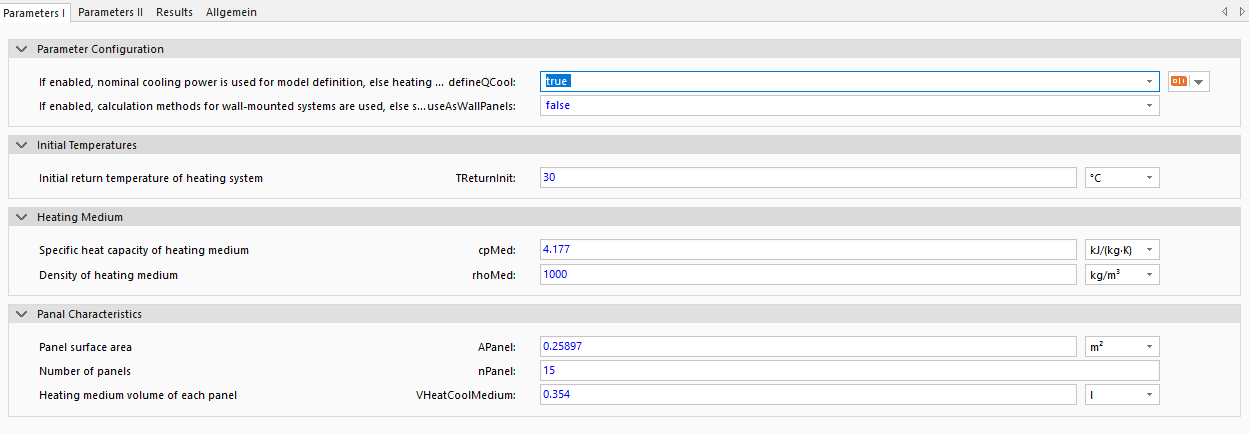Click the "Initial return temperature of heating system" label
Viewport: 1249px width, 434px height.
pyautogui.click(x=151, y=178)
